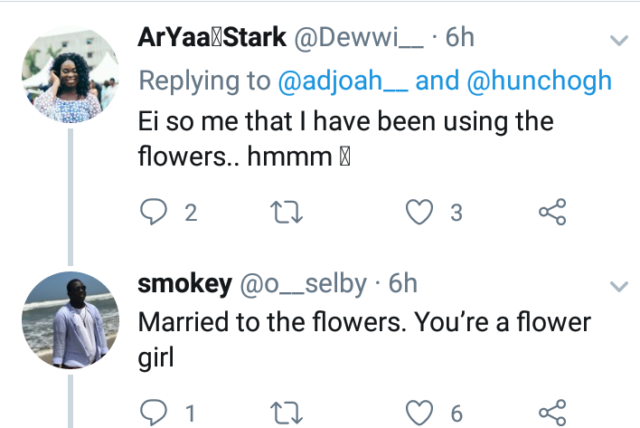Like smokey's tweet with 6 likes

point(421,411)
